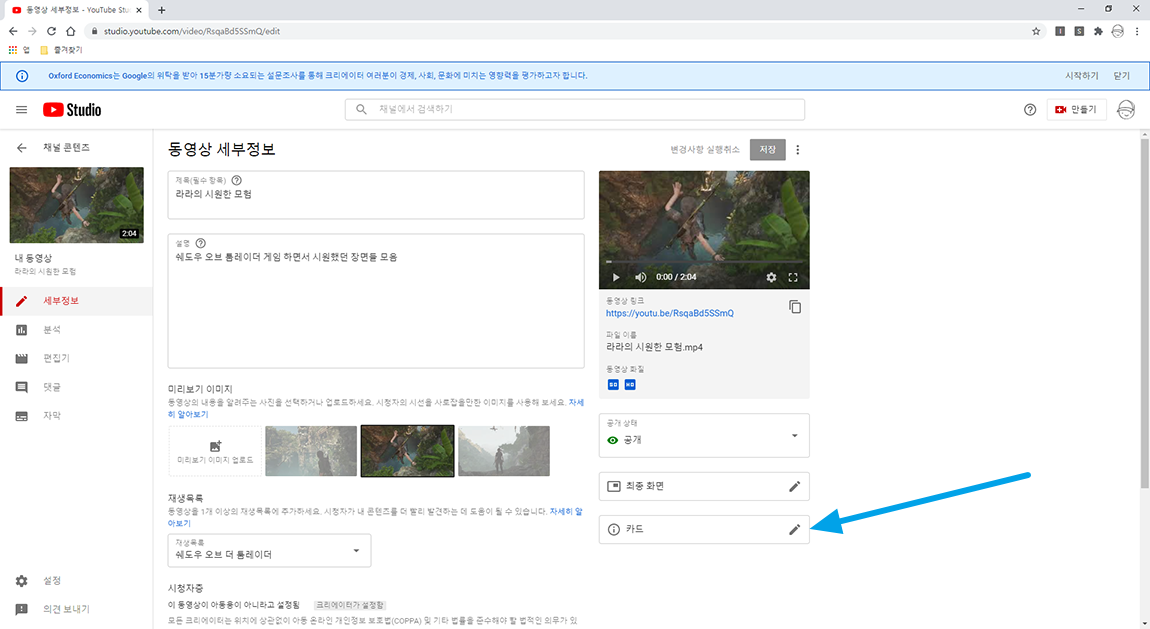The width and height of the screenshot is (1150, 629).
Task: Edit 카드 cards pencil icon
Action: [794, 529]
